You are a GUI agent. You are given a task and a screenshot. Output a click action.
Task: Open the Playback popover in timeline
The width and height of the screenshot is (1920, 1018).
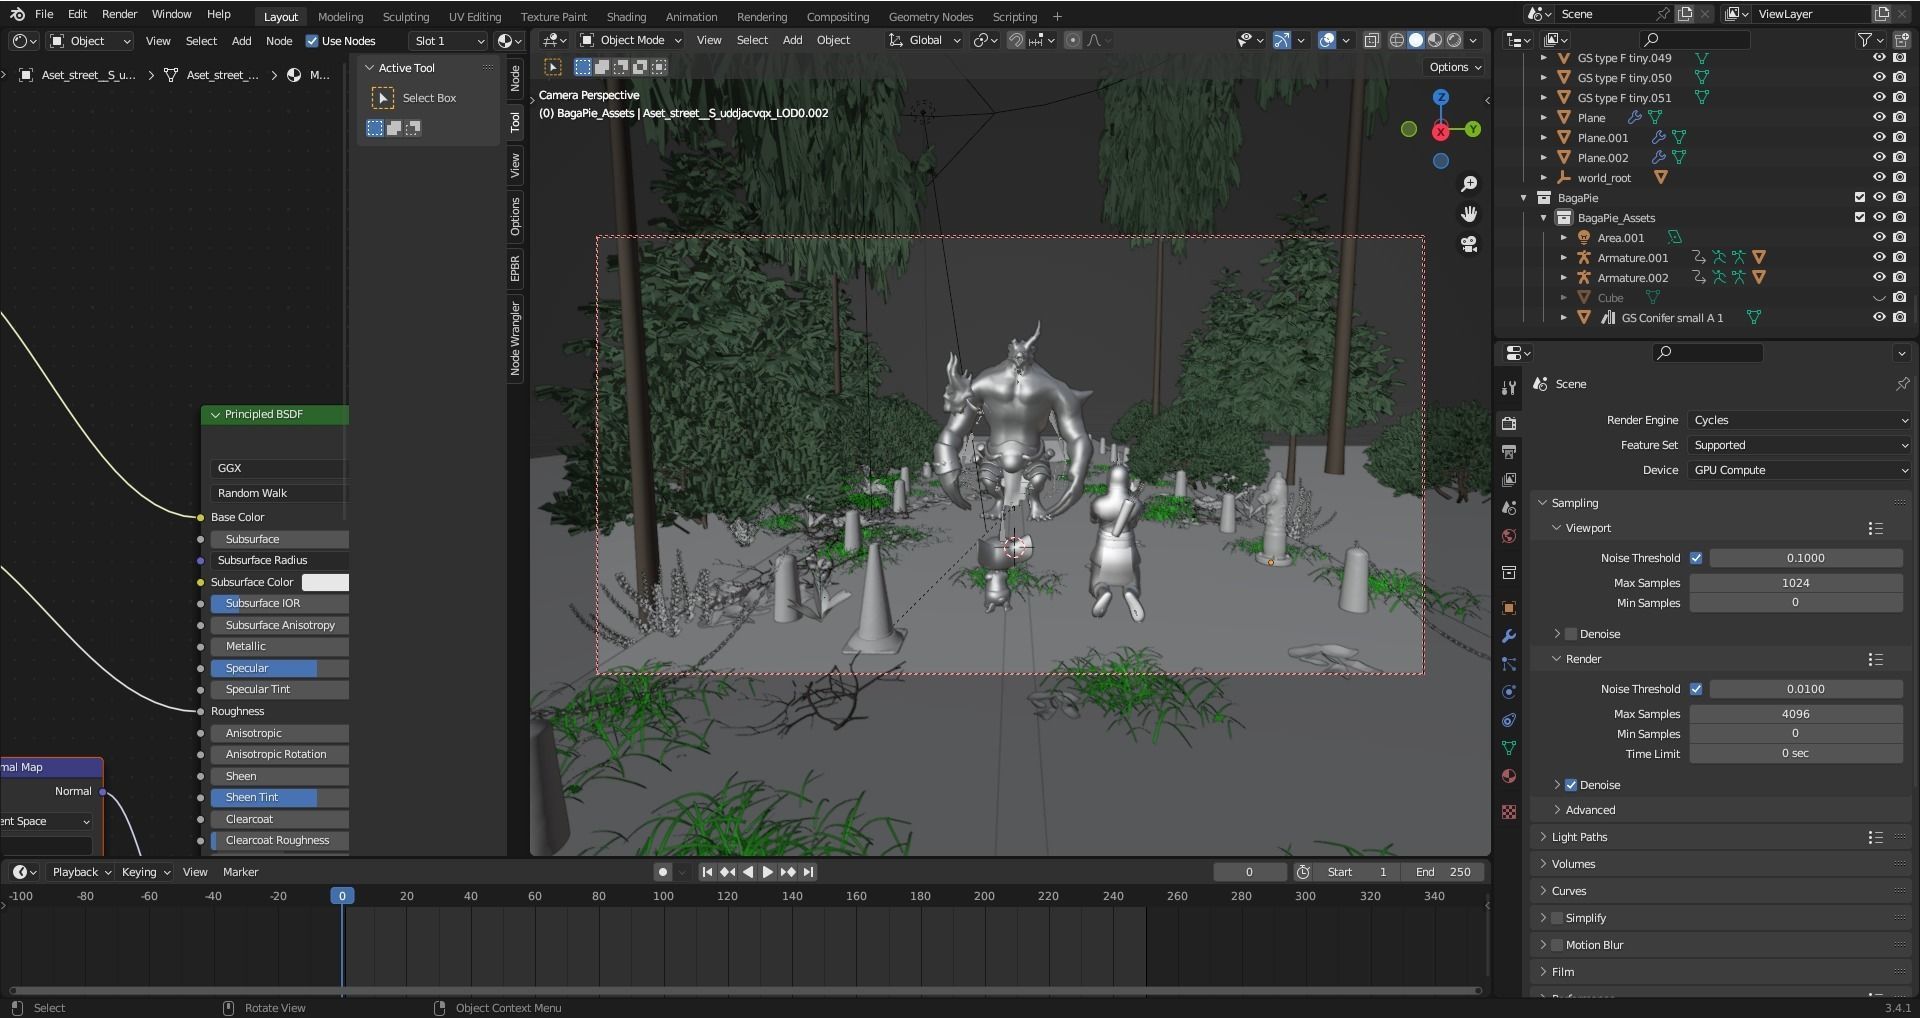click(82, 872)
